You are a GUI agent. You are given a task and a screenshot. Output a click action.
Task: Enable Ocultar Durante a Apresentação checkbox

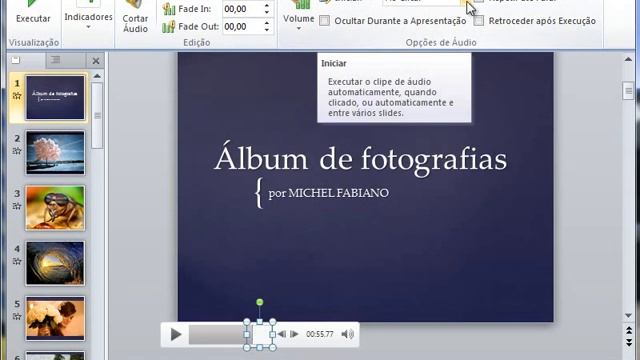pyautogui.click(x=324, y=21)
